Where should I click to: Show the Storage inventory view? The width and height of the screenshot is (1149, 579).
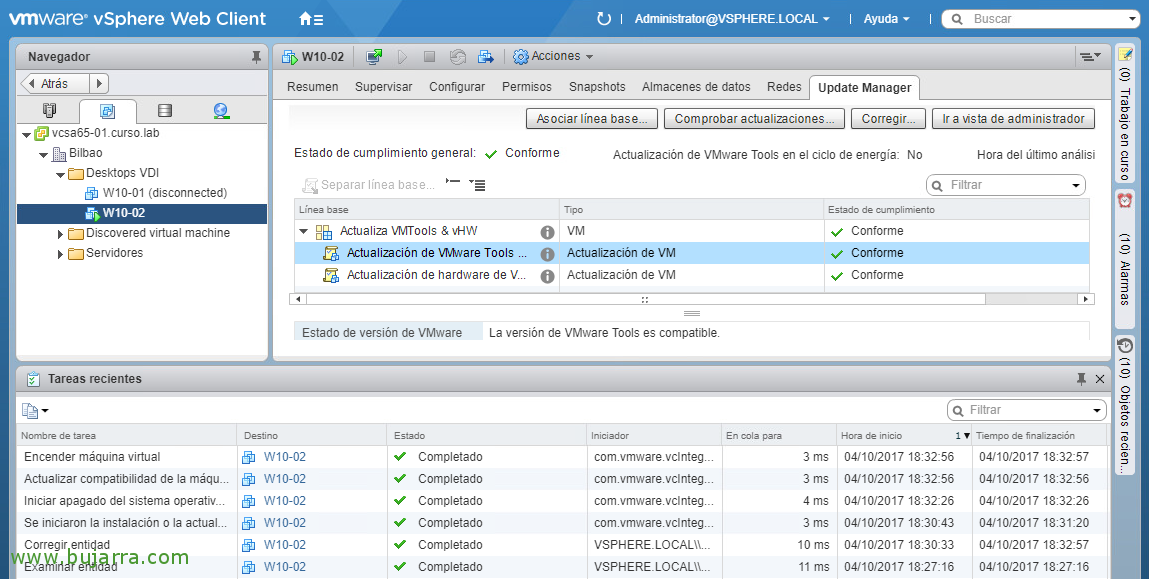[165, 111]
